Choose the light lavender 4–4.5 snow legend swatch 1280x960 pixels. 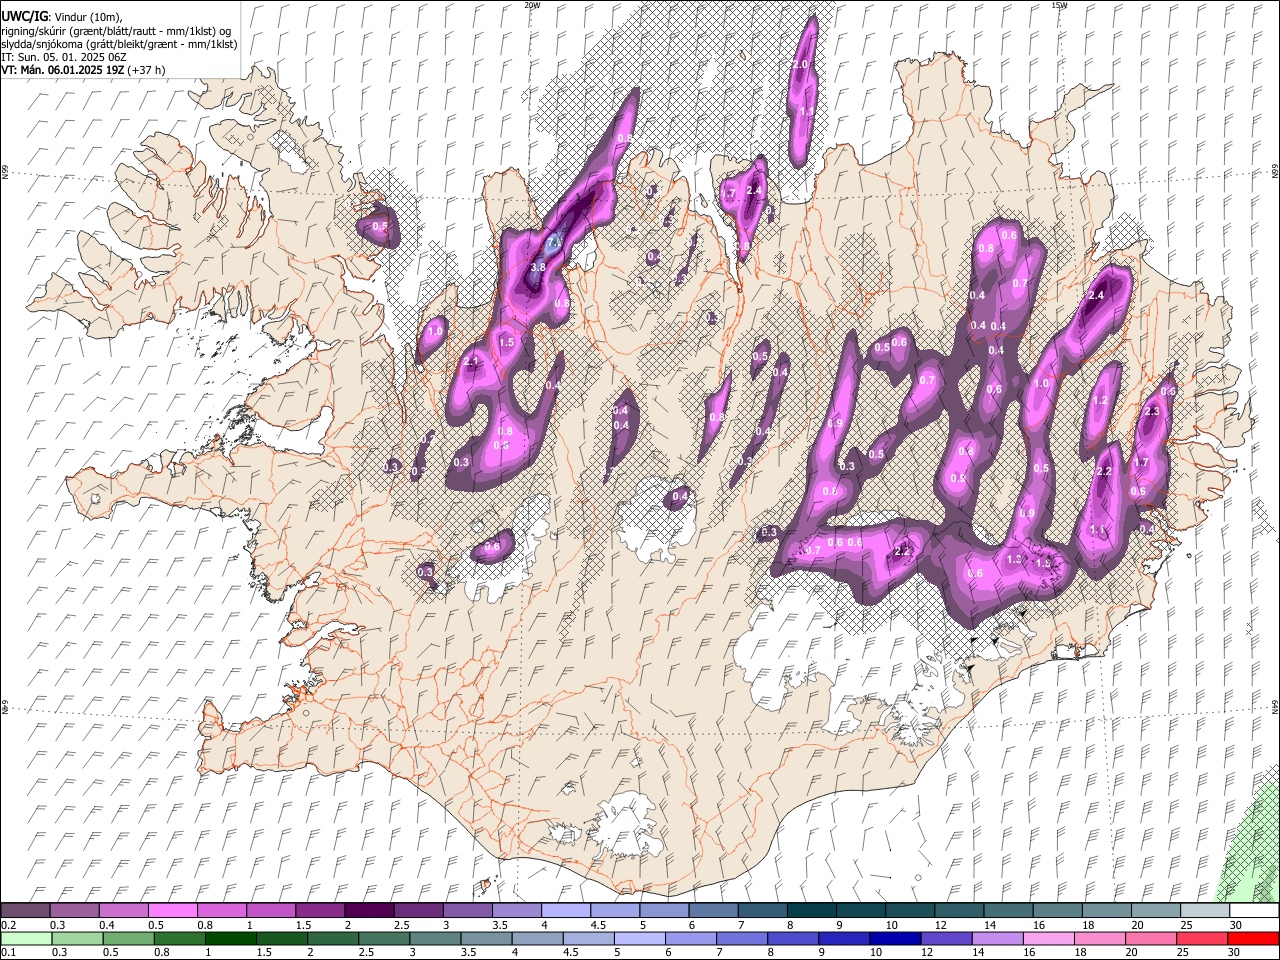click(565, 910)
